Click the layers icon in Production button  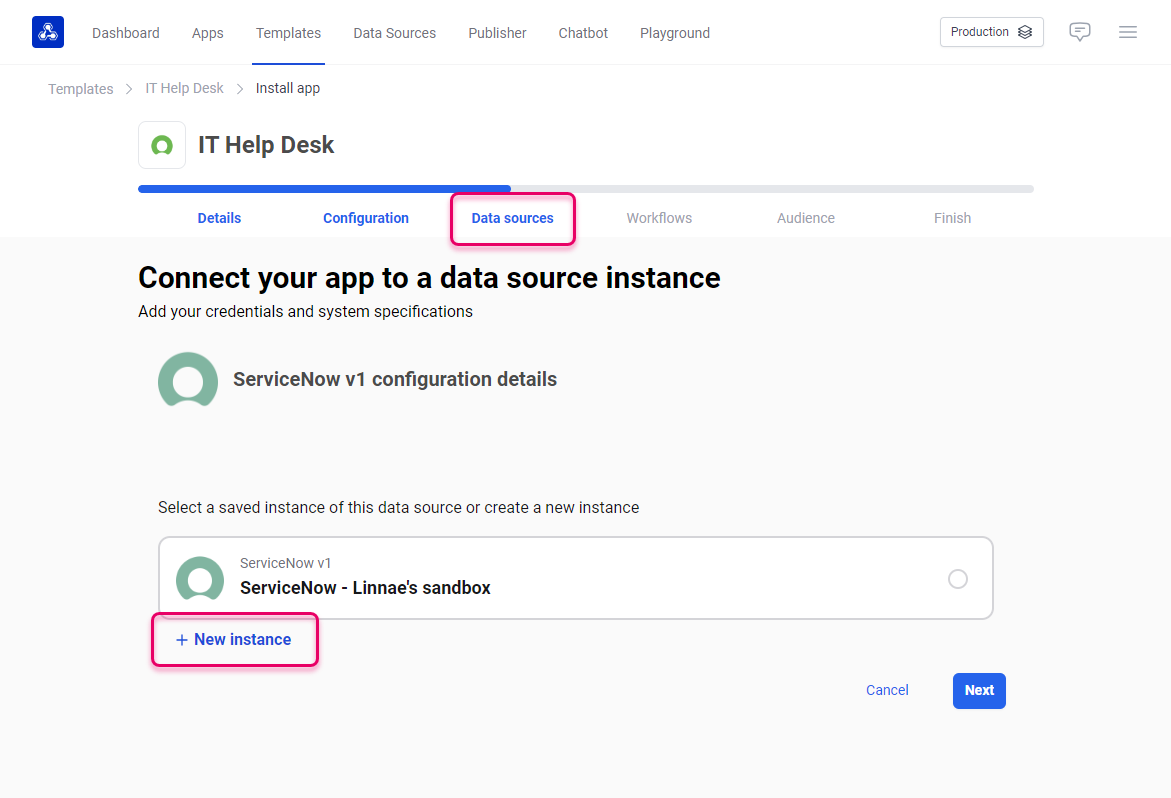pyautogui.click(x=1025, y=32)
